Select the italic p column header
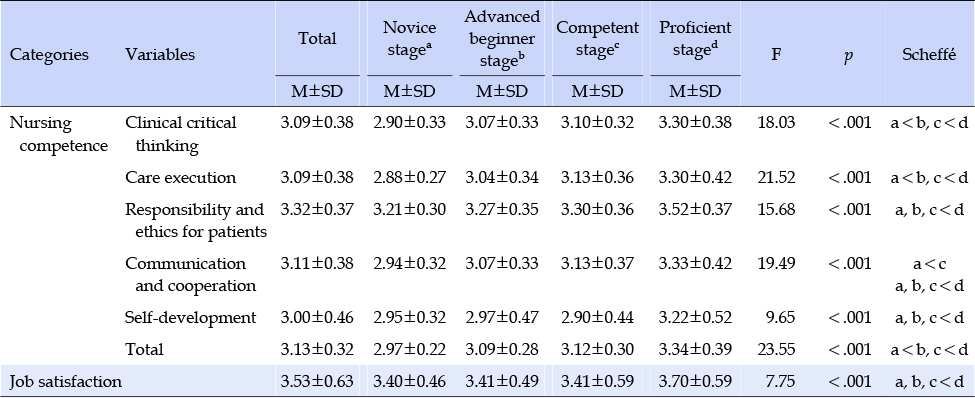The image size is (975, 398). click(x=848, y=56)
